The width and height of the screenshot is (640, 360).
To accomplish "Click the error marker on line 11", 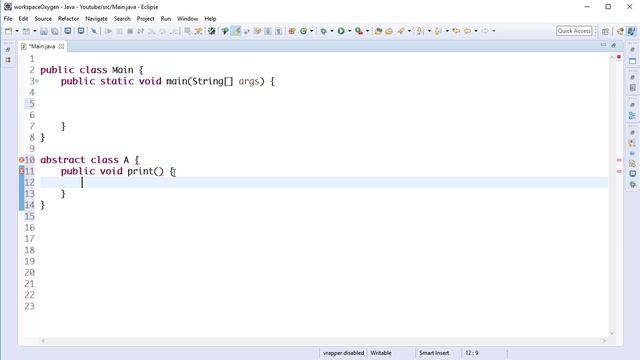I will click(x=22, y=171).
